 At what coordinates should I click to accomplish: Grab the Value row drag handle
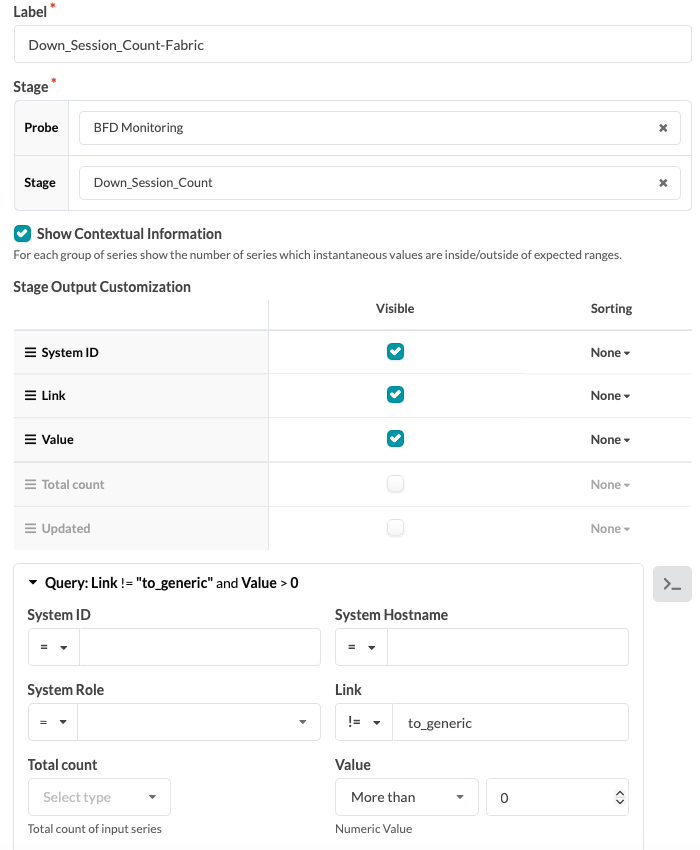pos(30,440)
